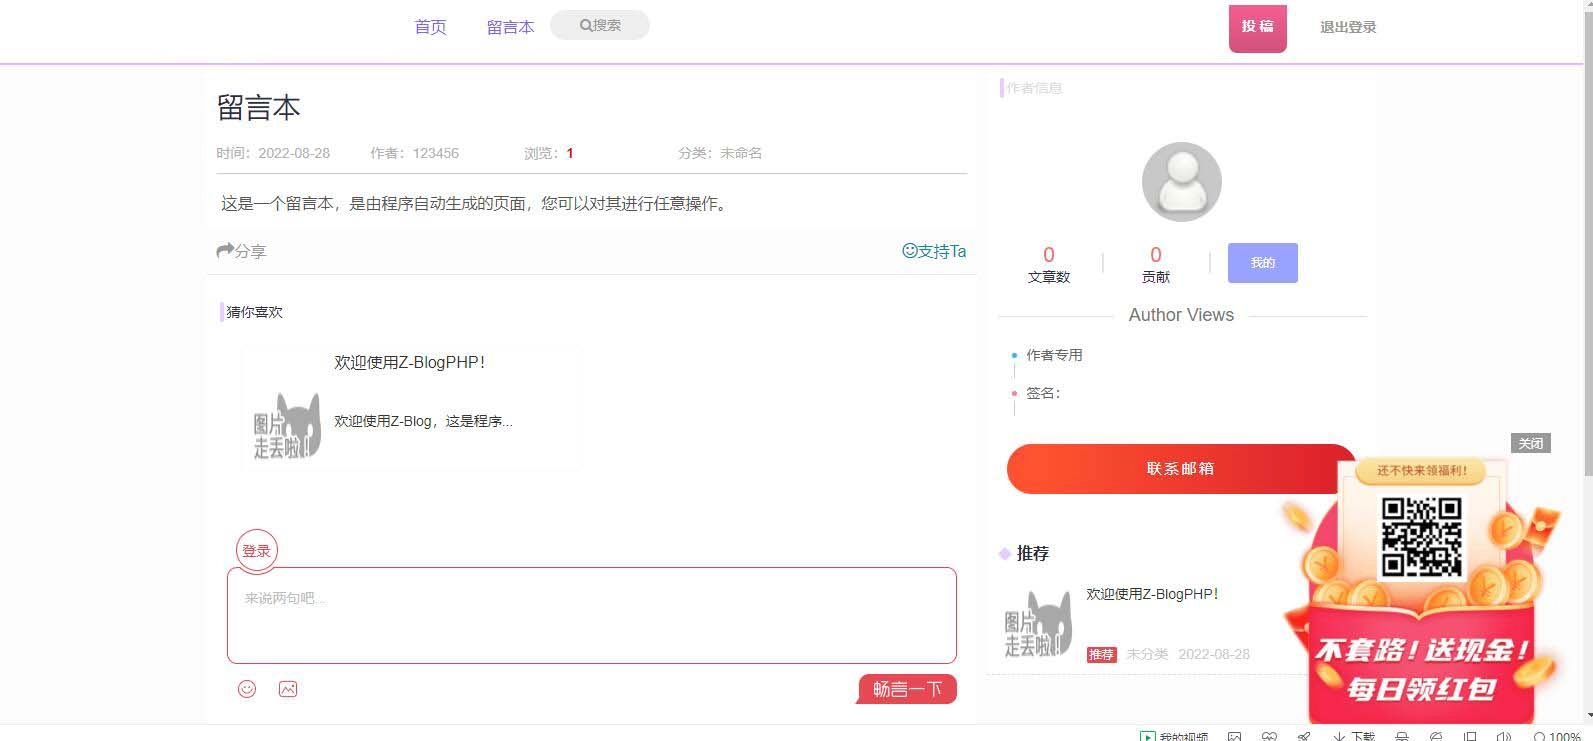Click the 猜你喜欢 section heading
This screenshot has height=741, width=1593.
pos(254,312)
